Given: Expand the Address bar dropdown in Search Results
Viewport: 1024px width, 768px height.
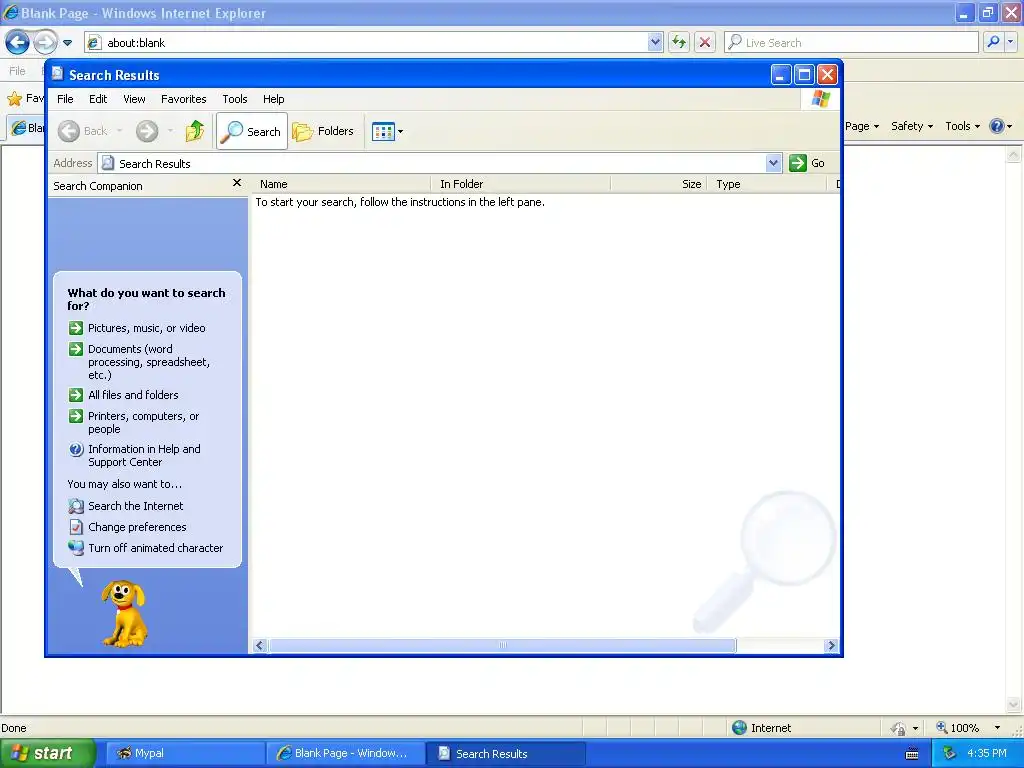Looking at the screenshot, I should (x=773, y=163).
